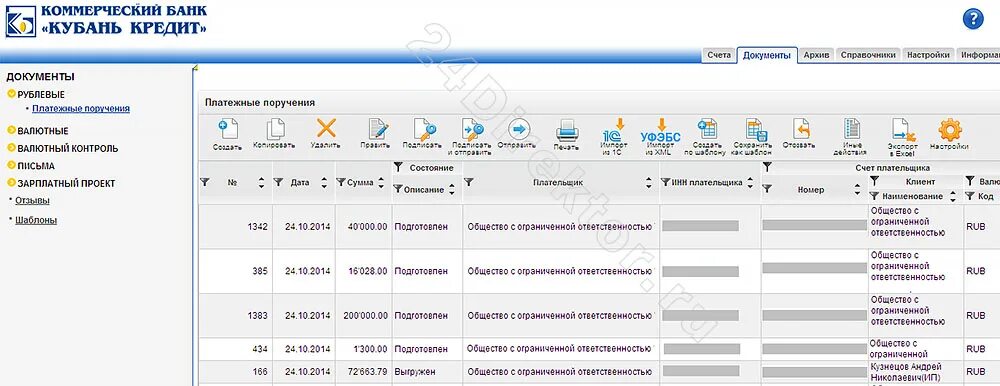Click filter funnel of Сумма column
The height and width of the screenshot is (386, 1000).
pos(341,182)
